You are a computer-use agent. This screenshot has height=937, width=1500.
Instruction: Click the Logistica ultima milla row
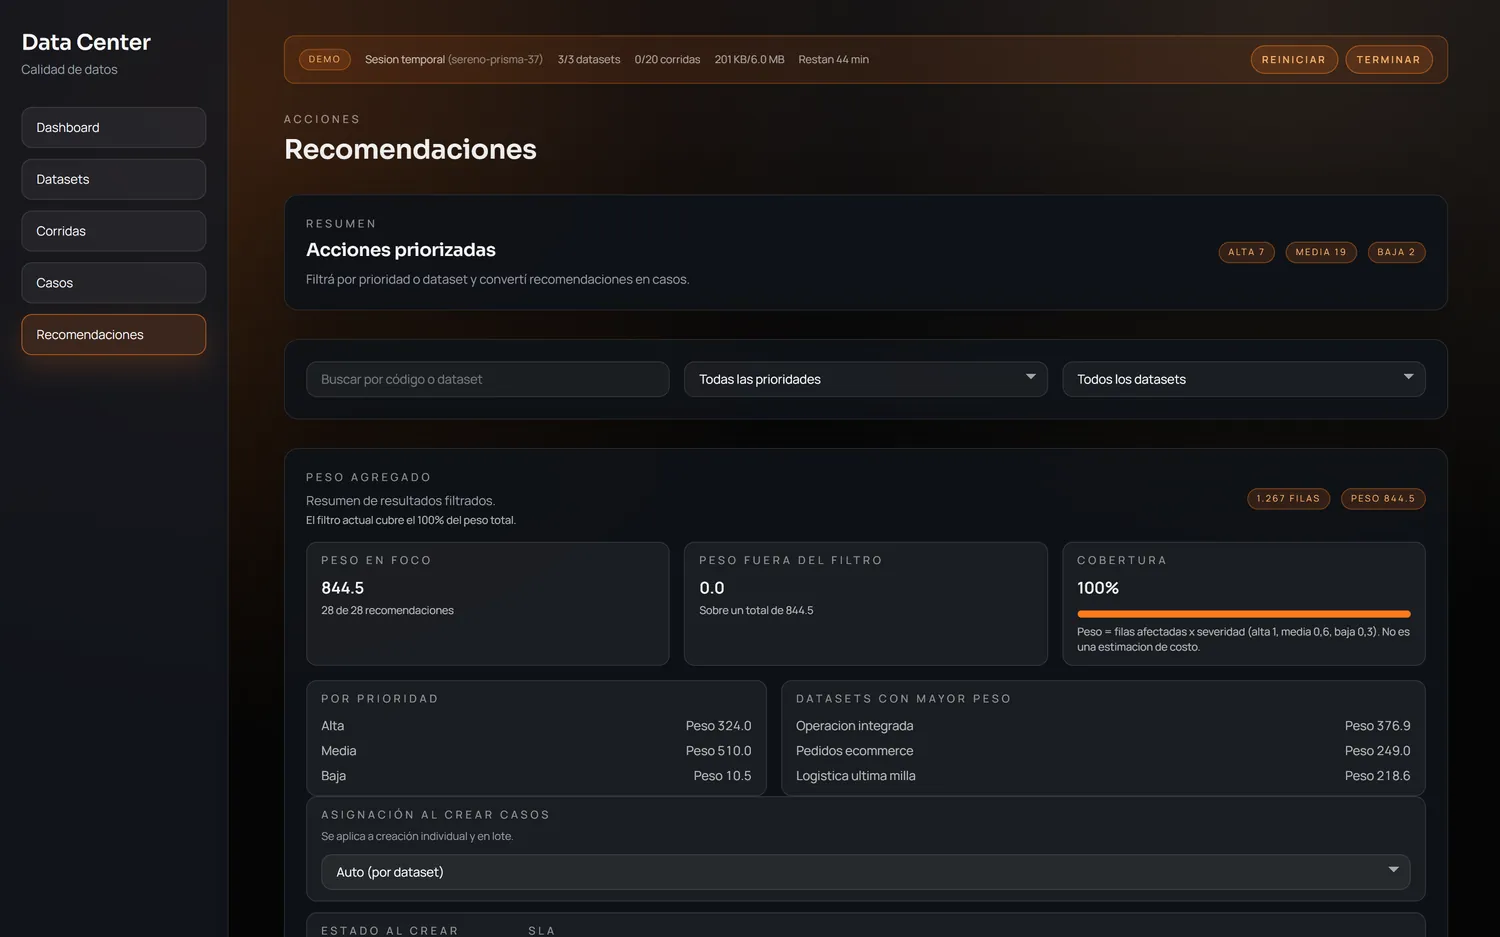pos(1103,776)
